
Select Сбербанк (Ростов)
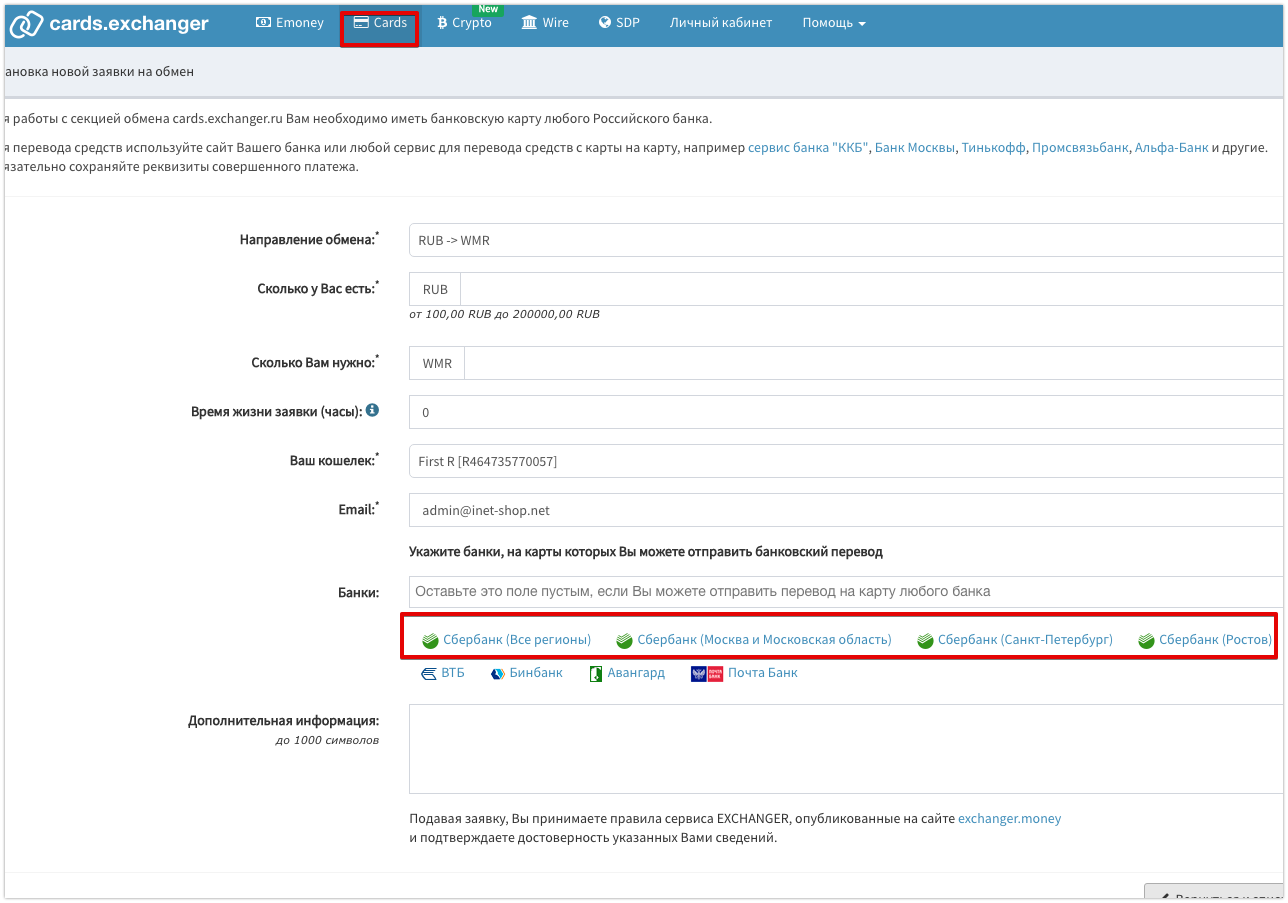(1204, 639)
